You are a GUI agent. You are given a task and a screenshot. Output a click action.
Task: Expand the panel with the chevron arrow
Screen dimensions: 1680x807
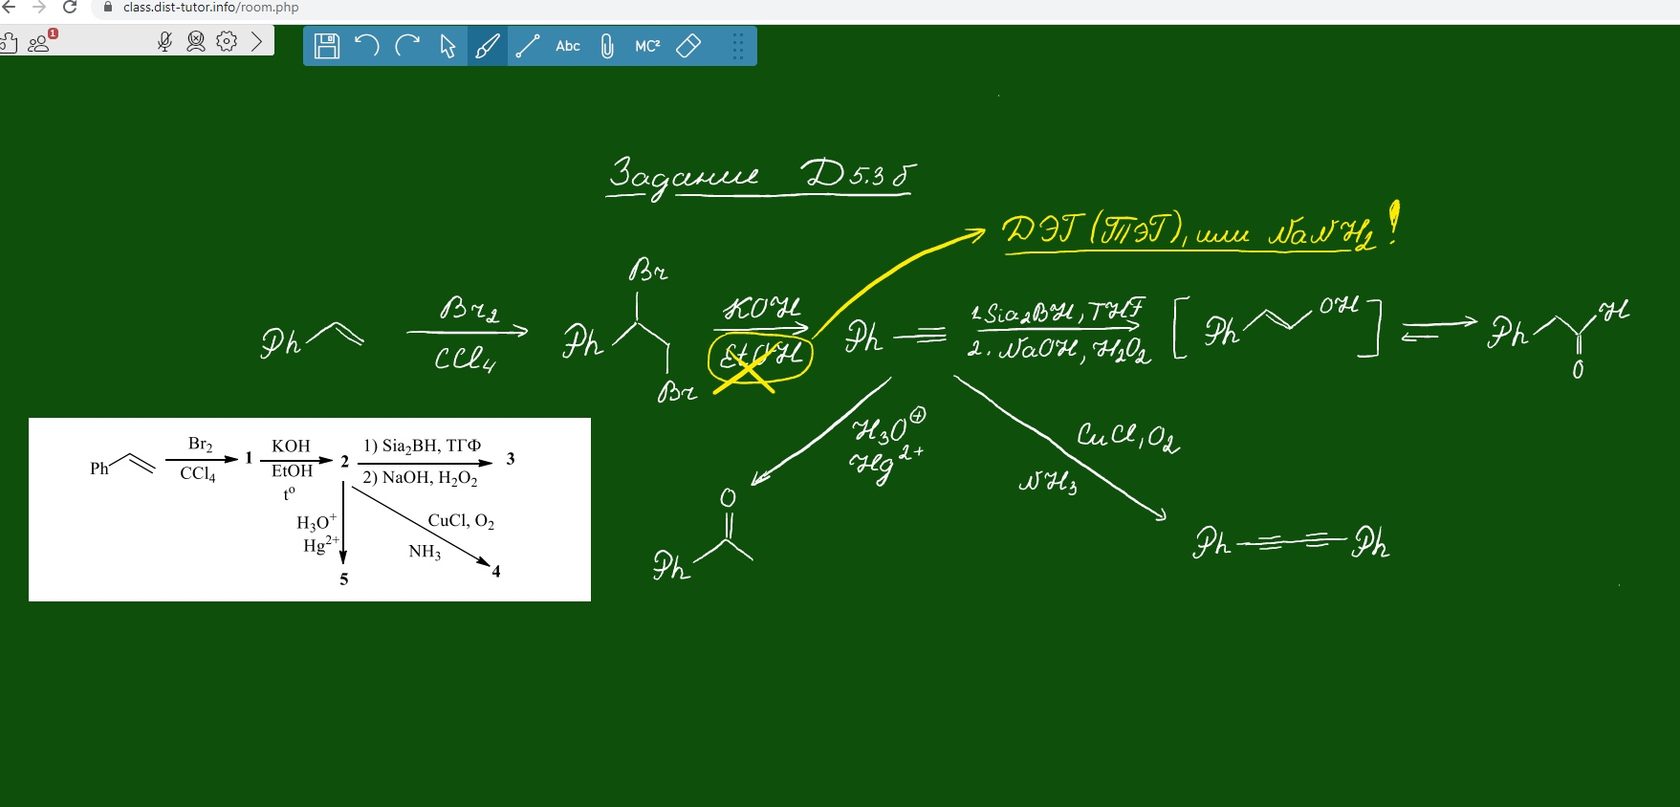(x=257, y=41)
